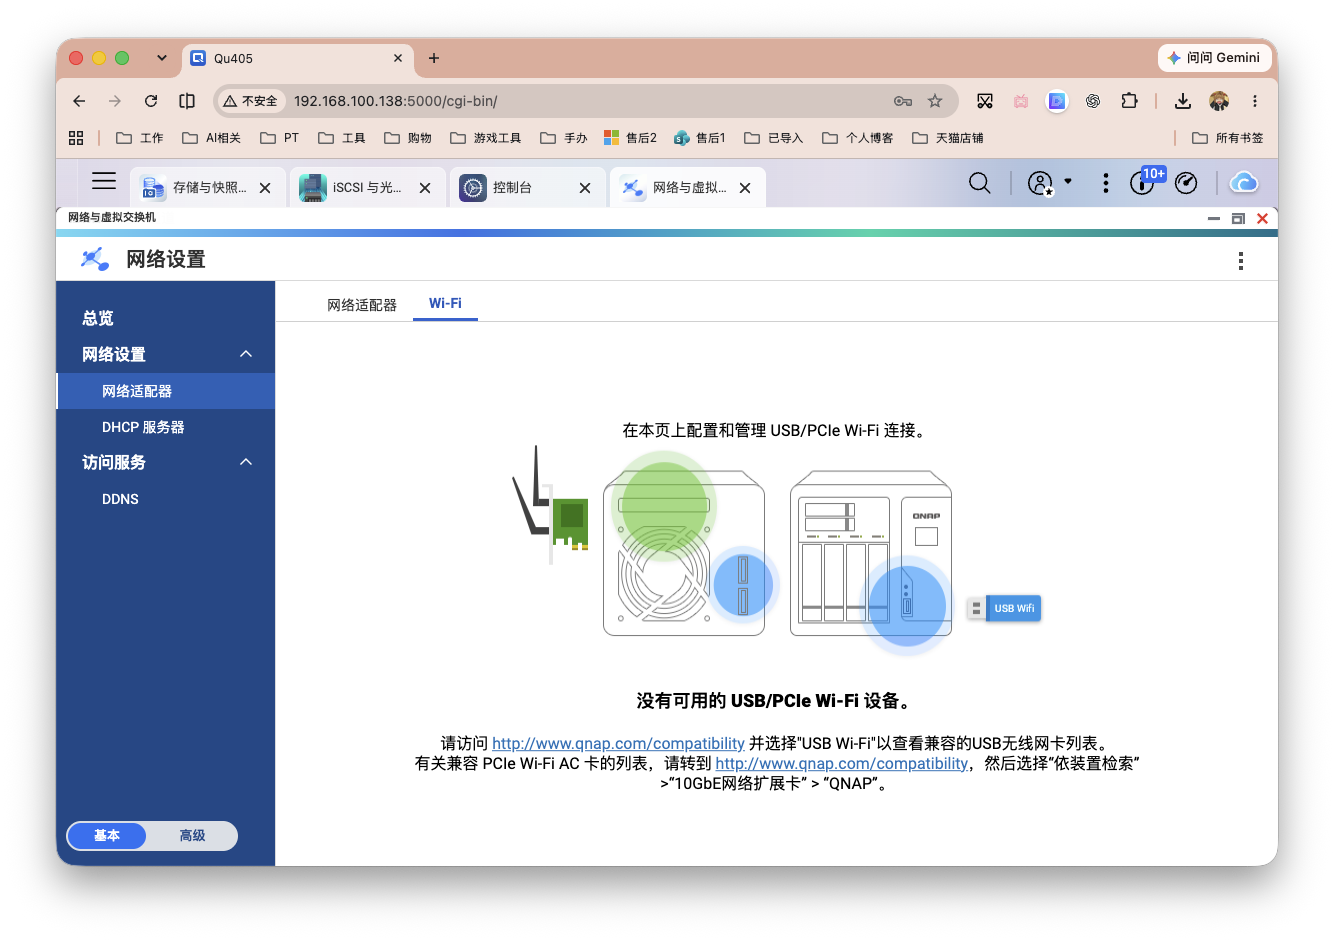Open the network settings three-dot menu
1334x940 pixels.
point(1241,260)
